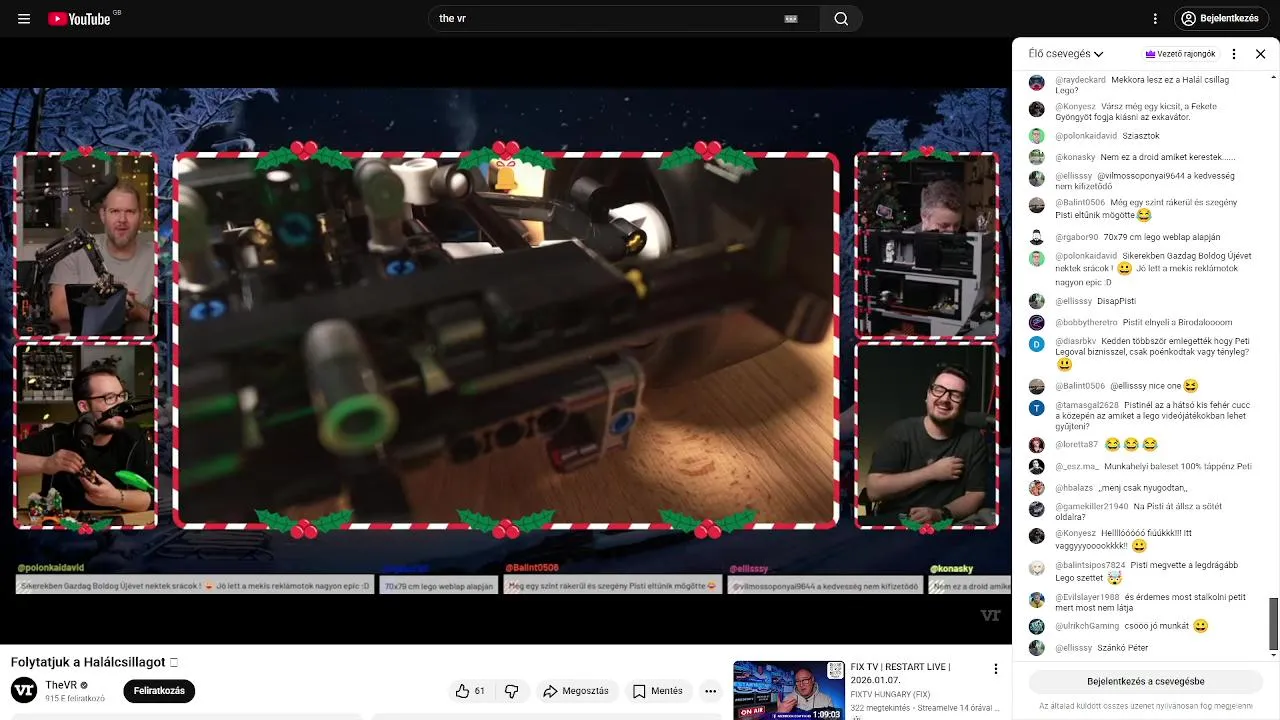Click the Megosztás share button

pos(575,691)
